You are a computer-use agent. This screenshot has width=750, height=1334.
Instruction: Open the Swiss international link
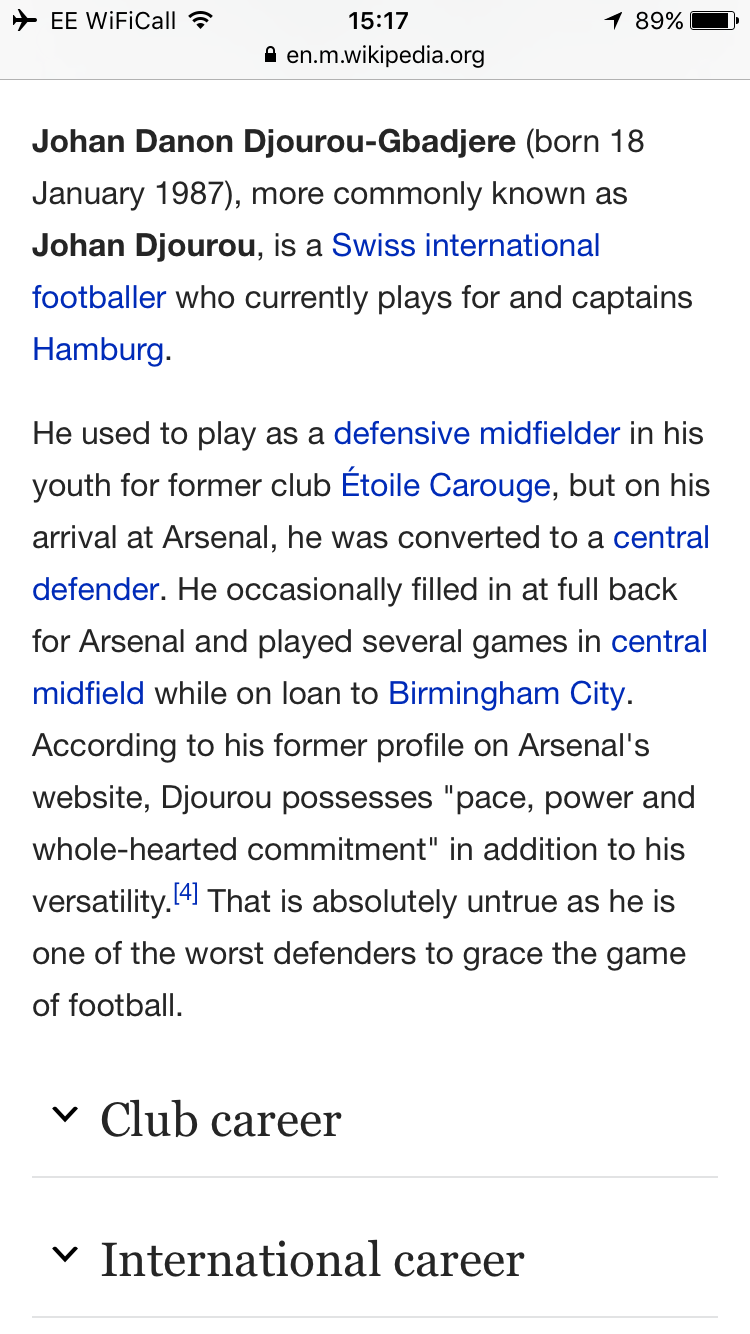pyautogui.click(x=466, y=245)
